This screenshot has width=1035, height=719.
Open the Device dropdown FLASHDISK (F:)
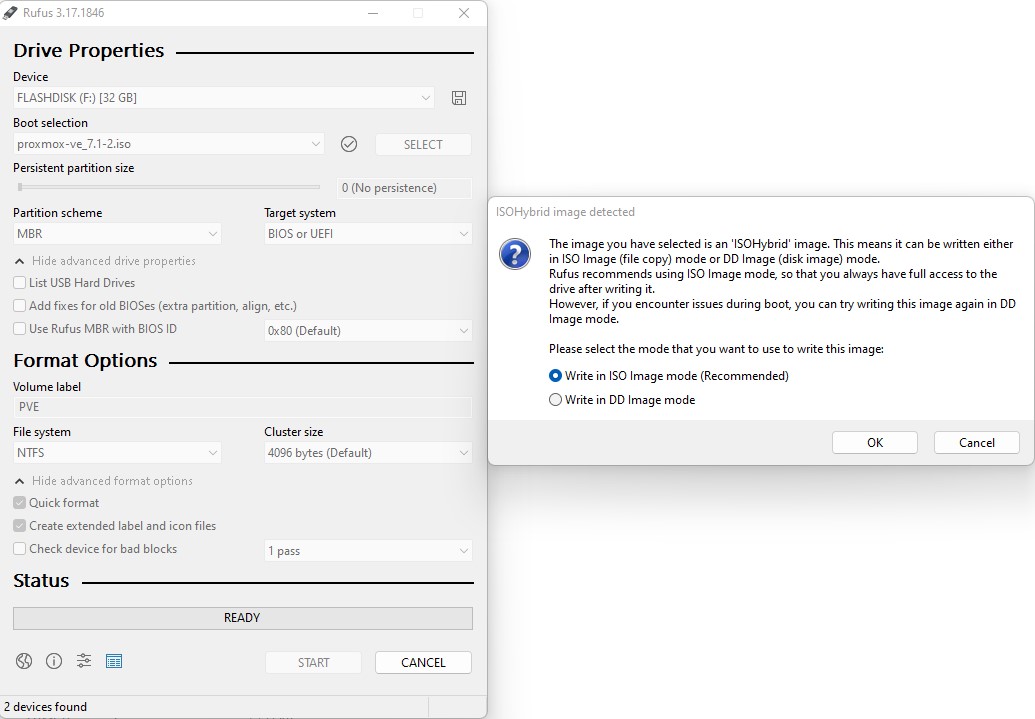point(224,98)
